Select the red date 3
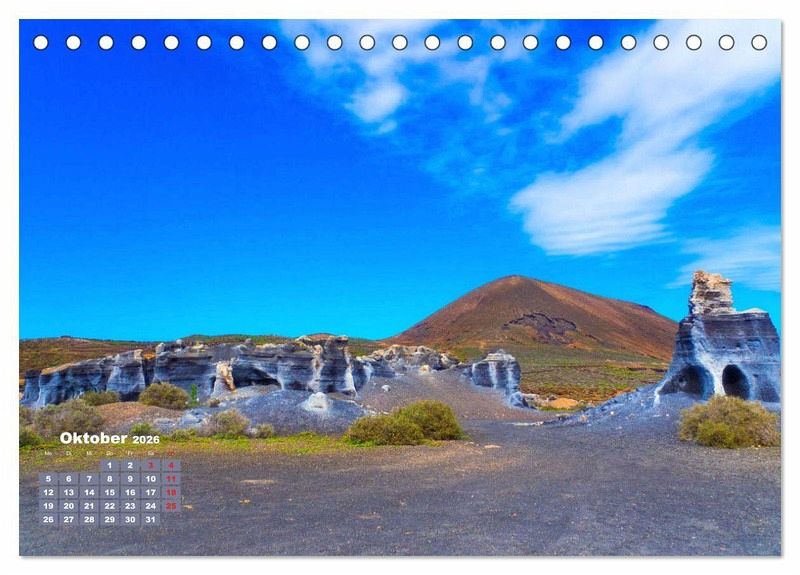 click(x=150, y=465)
